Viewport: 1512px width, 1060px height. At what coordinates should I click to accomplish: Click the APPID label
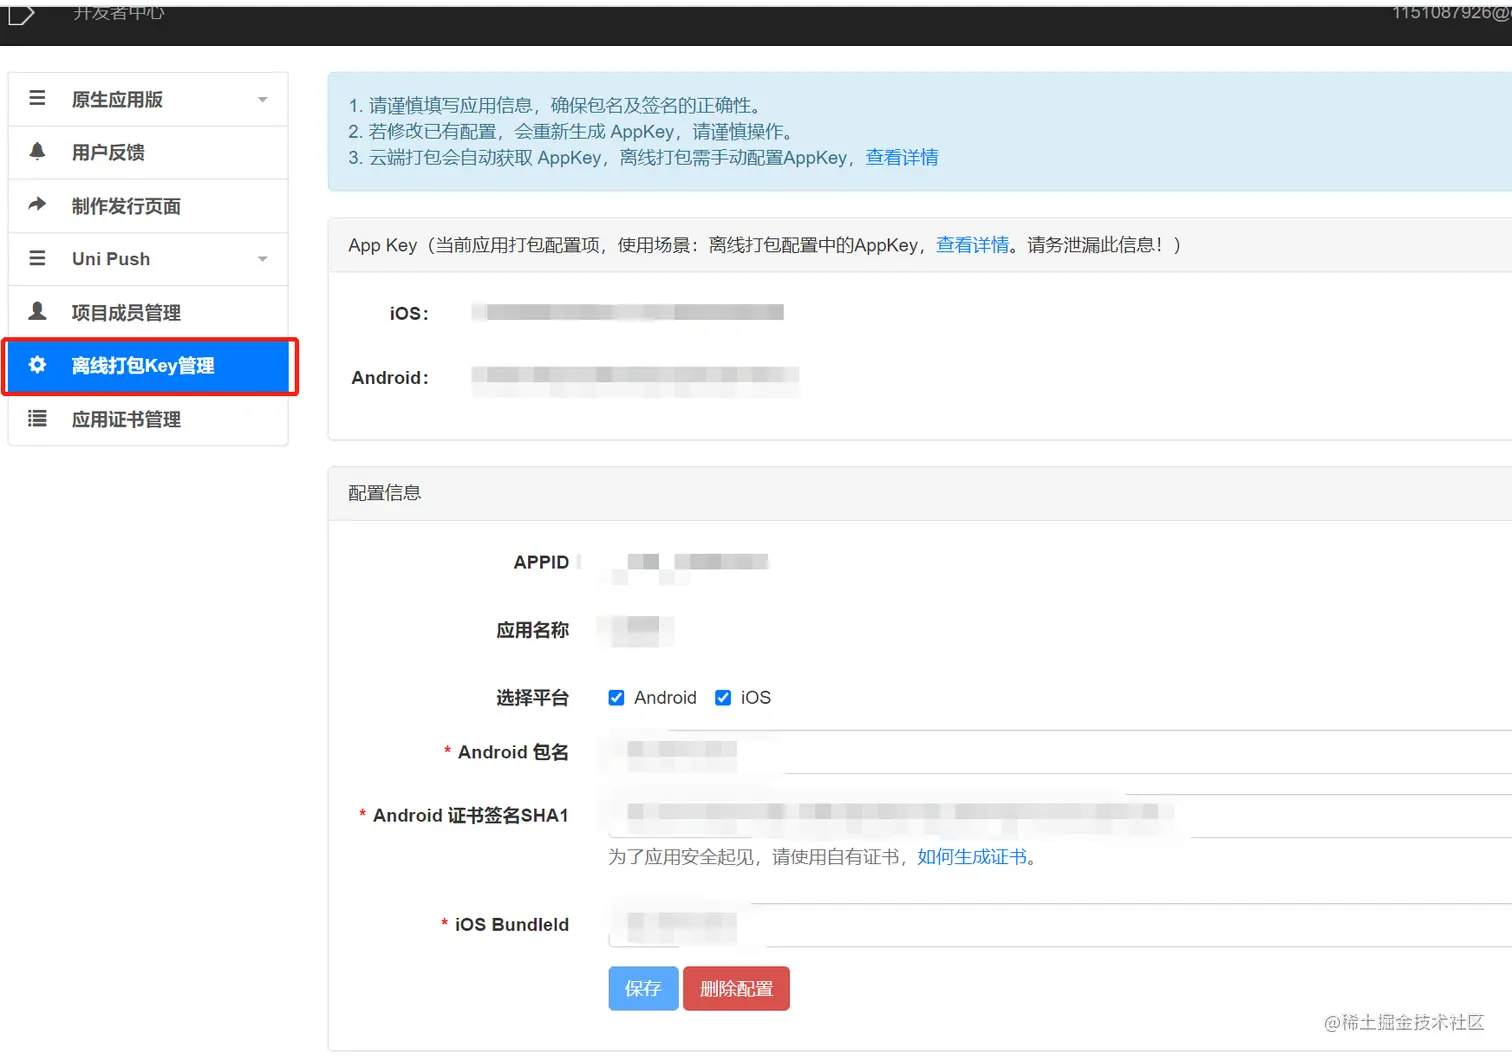coord(541,562)
